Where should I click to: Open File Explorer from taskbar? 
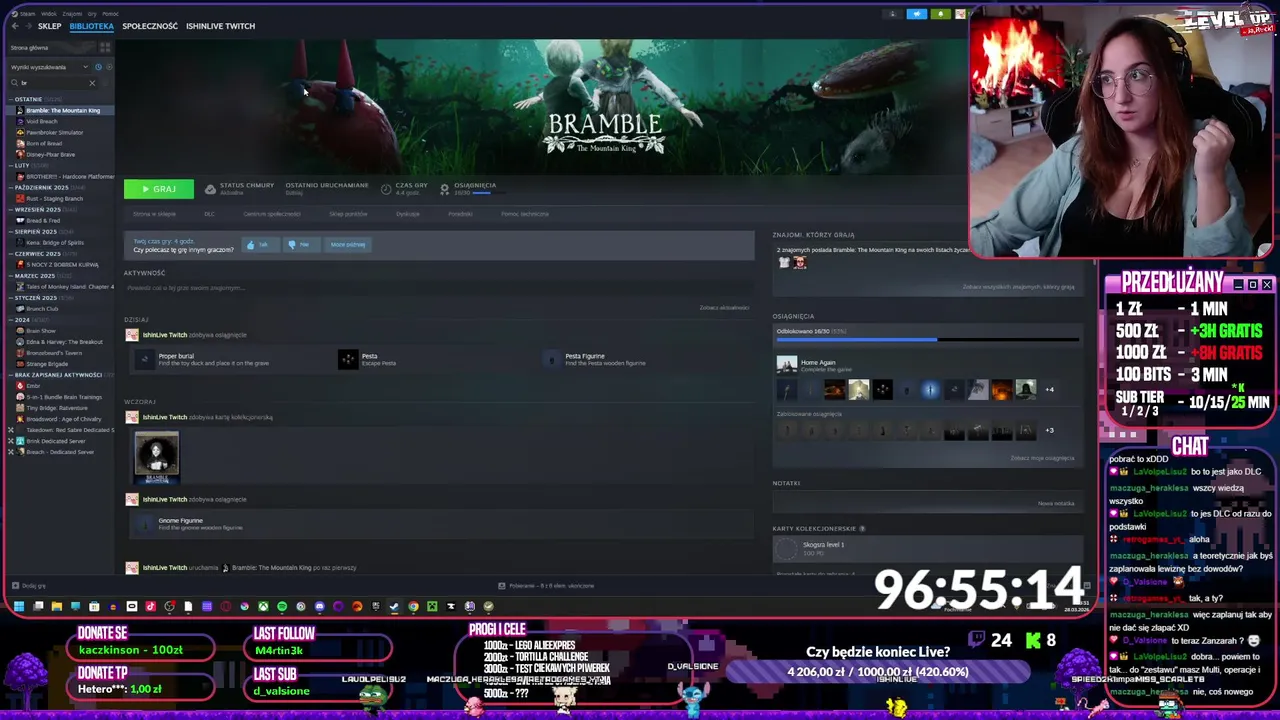[x=57, y=606]
